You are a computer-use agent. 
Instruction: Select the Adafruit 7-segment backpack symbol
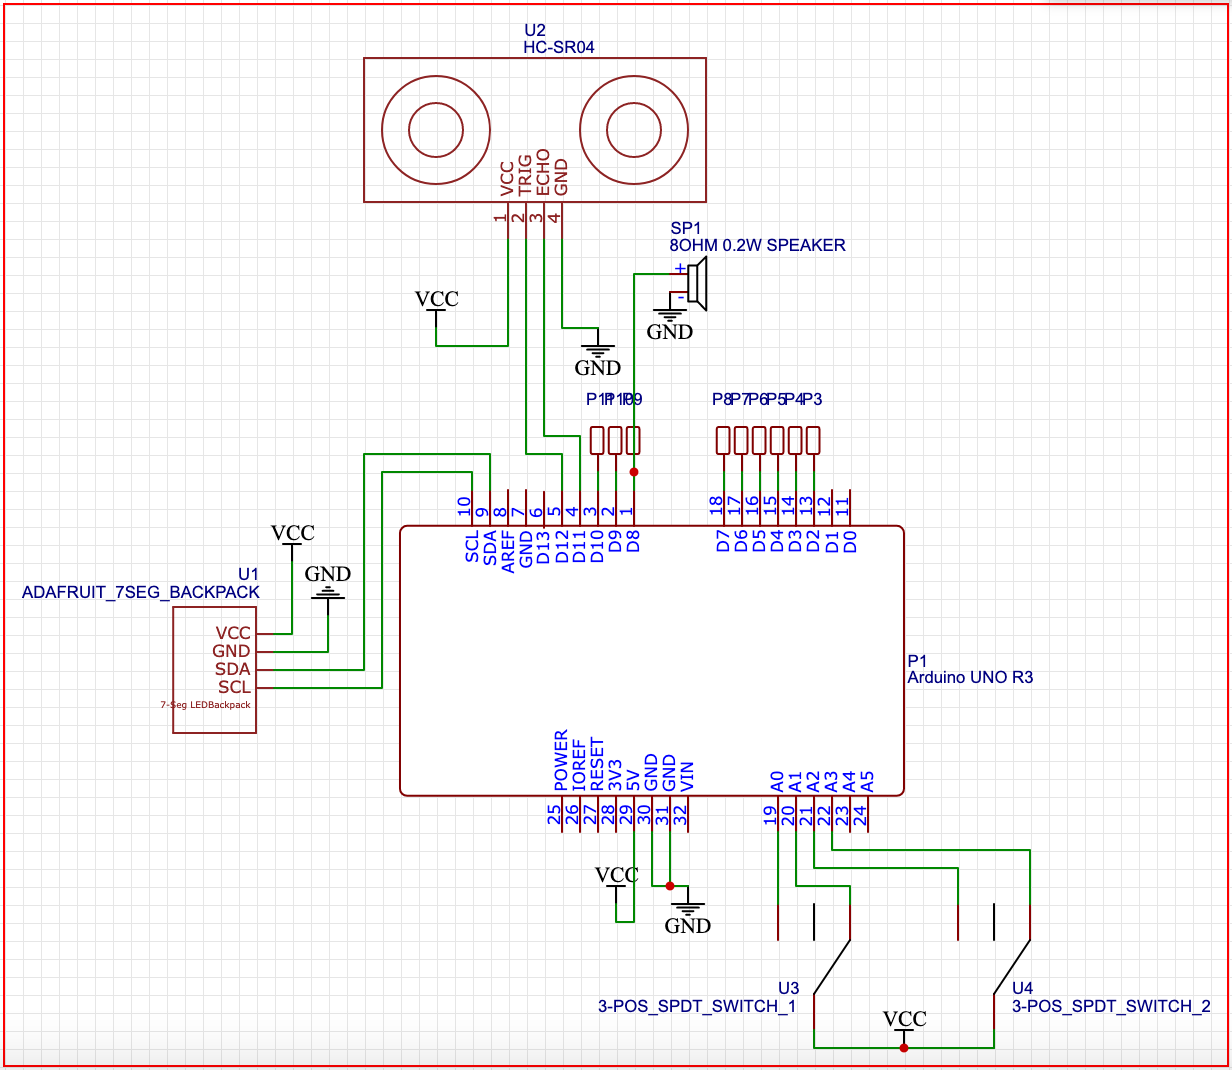[214, 669]
